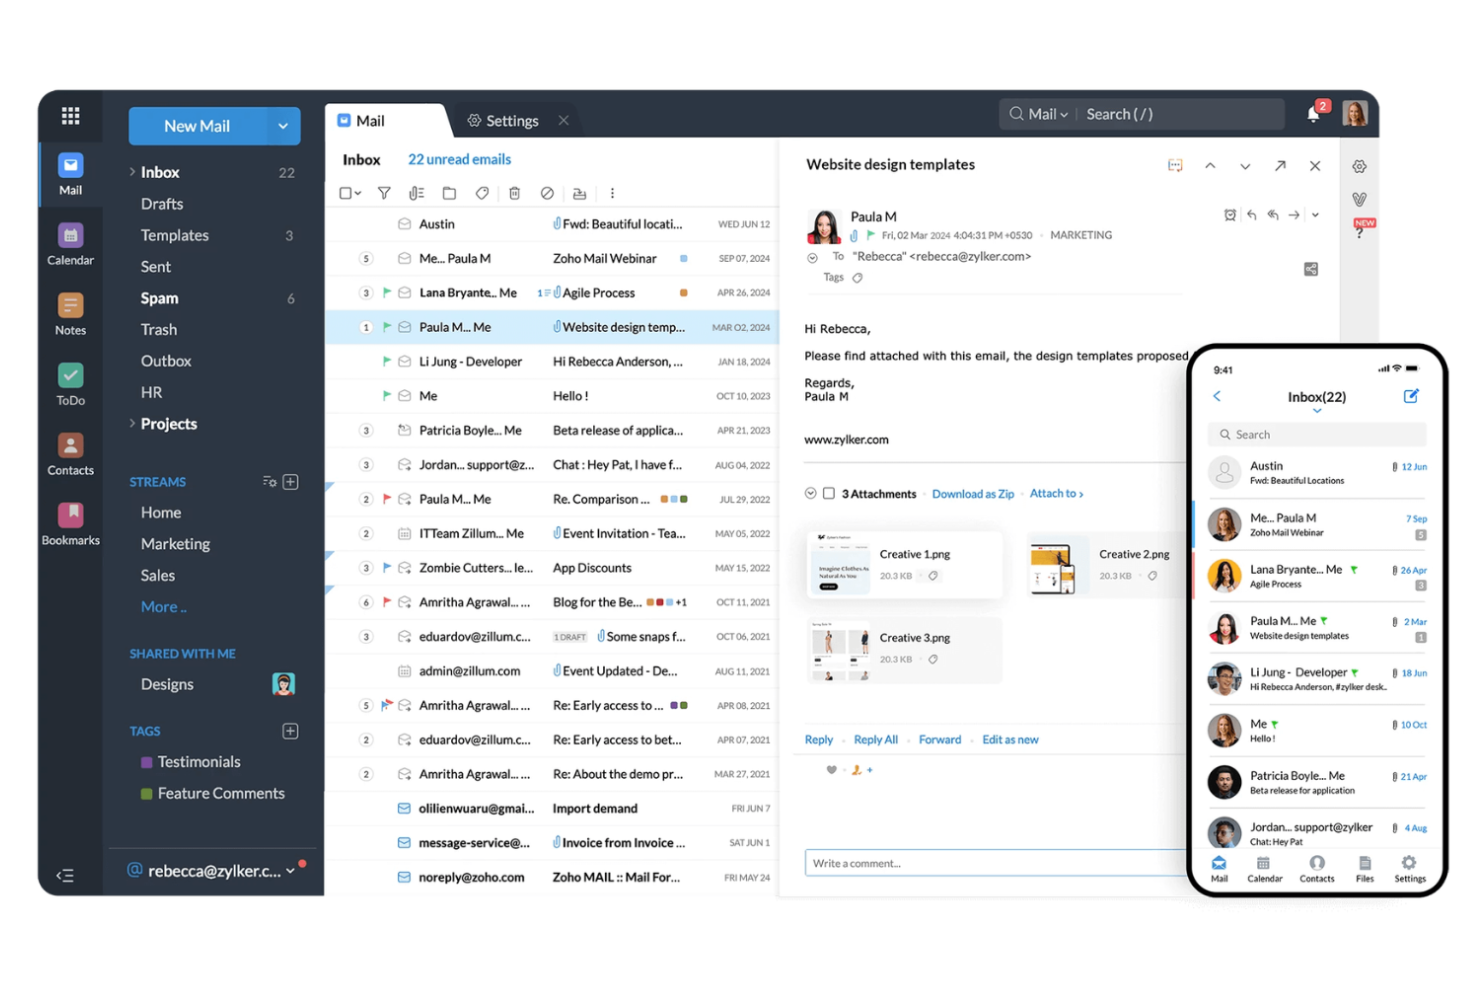Check the select-all box in the inbox toolbar

click(346, 193)
